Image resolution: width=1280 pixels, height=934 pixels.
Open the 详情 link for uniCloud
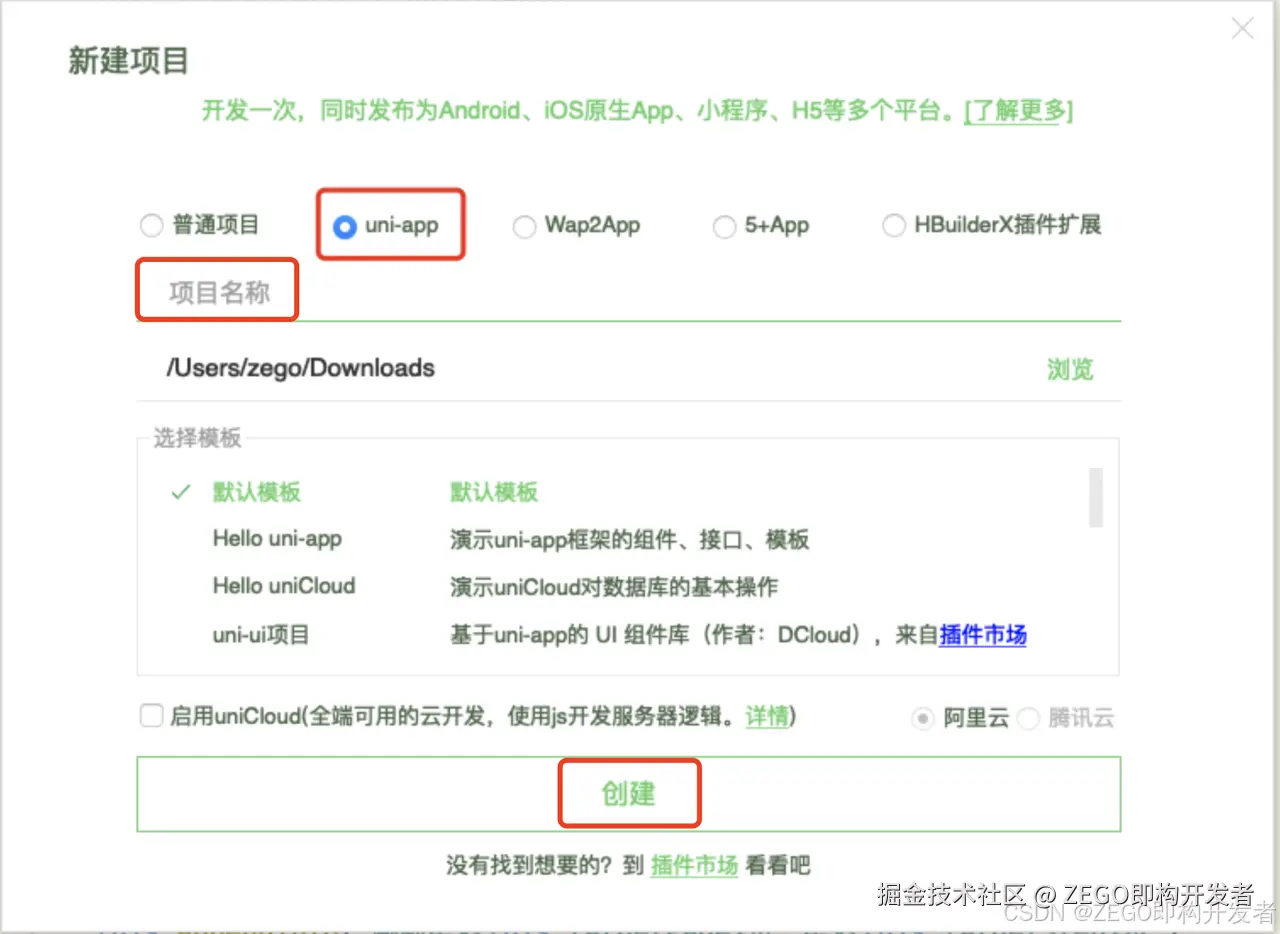pyautogui.click(x=767, y=717)
